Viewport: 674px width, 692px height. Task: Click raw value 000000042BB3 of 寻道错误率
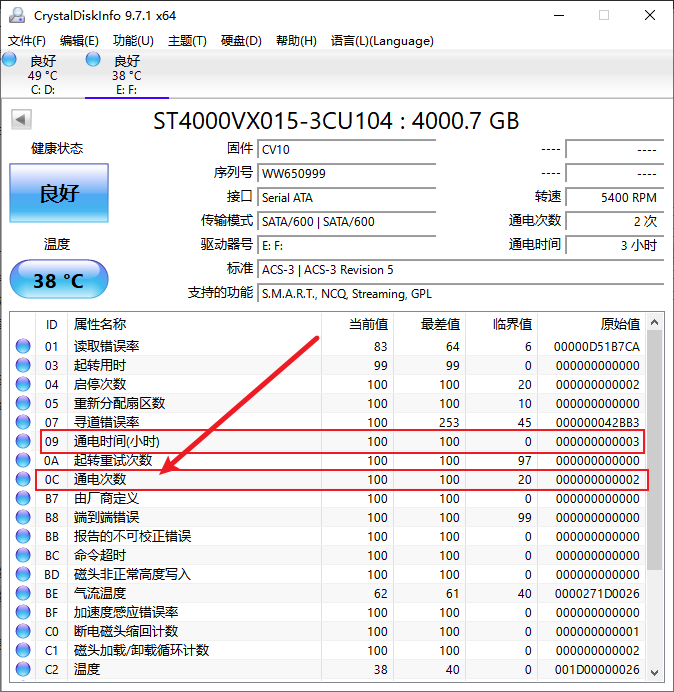597,422
